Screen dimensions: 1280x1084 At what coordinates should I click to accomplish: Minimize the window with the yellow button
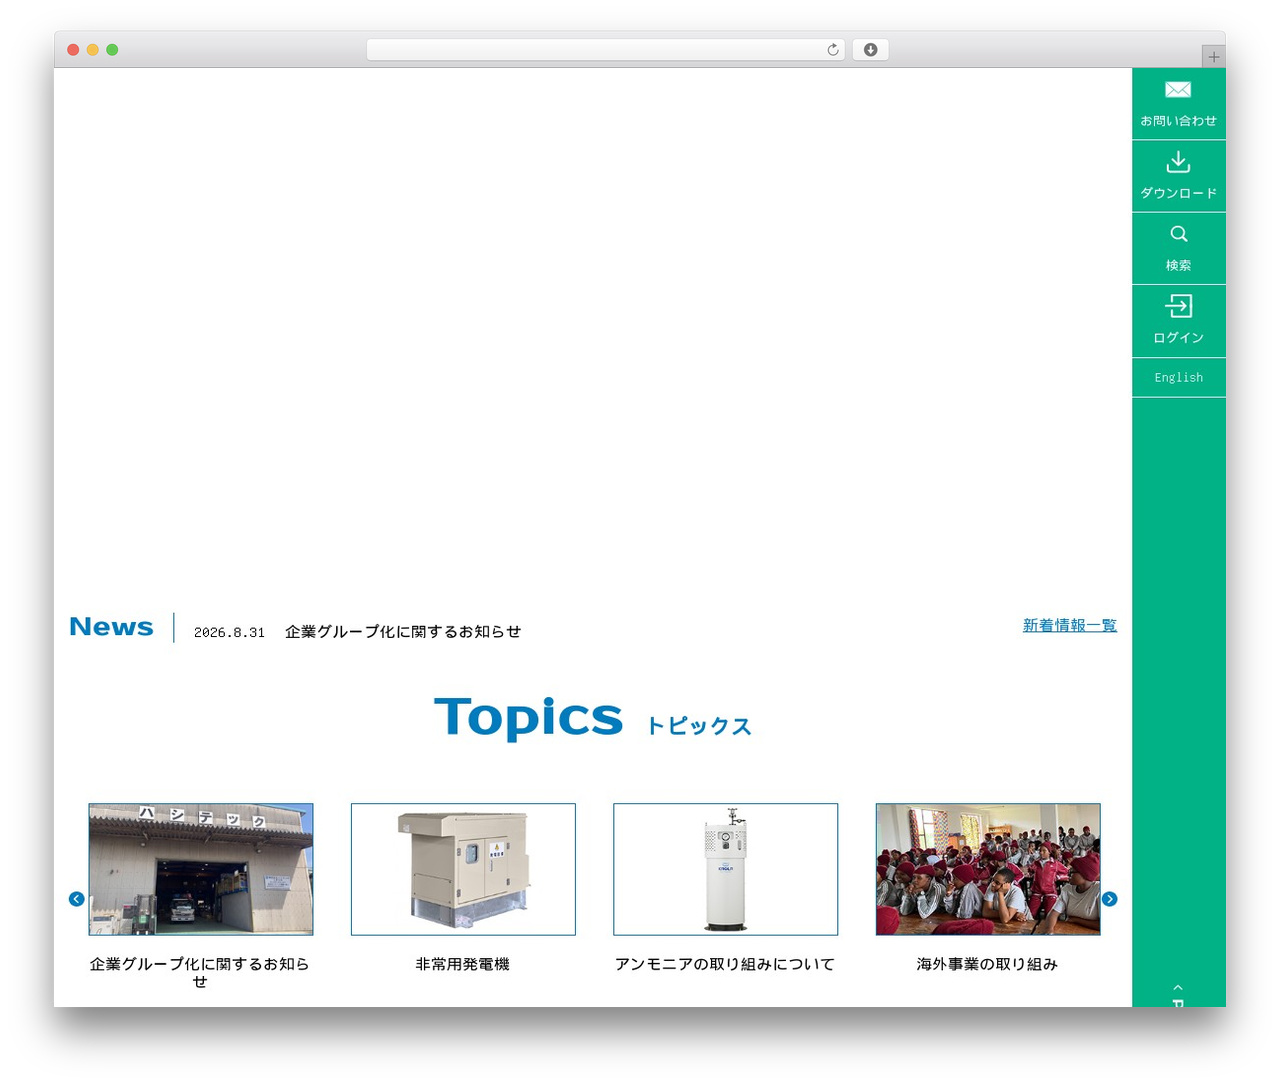tap(93, 50)
